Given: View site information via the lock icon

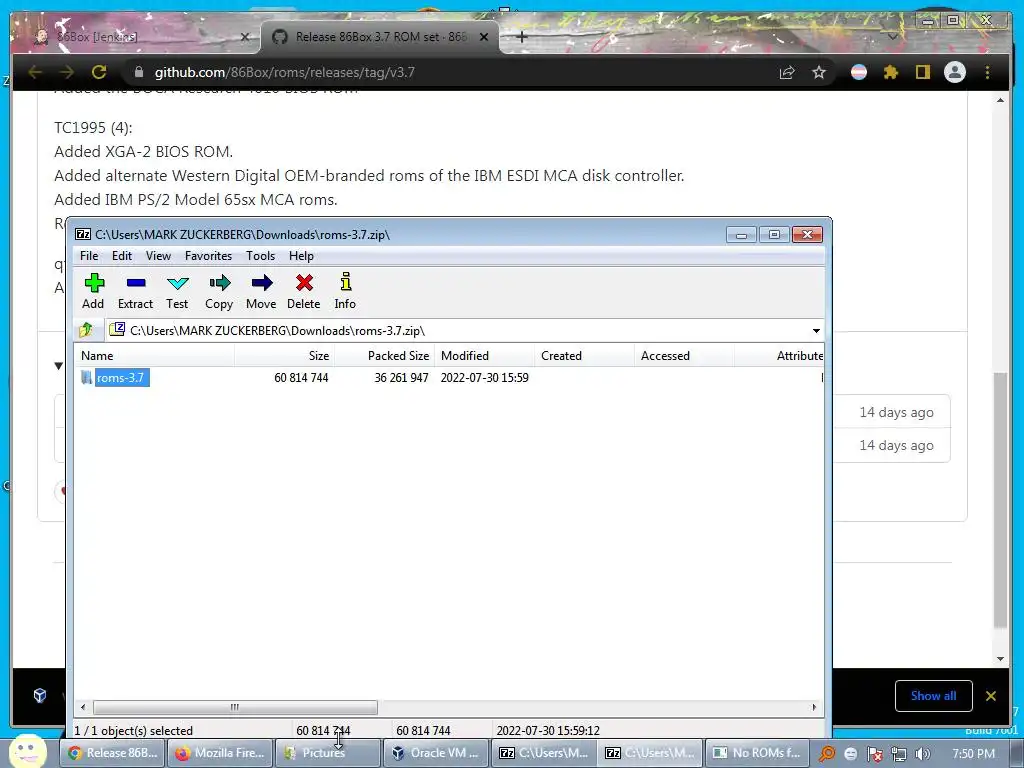Looking at the screenshot, I should (138, 72).
